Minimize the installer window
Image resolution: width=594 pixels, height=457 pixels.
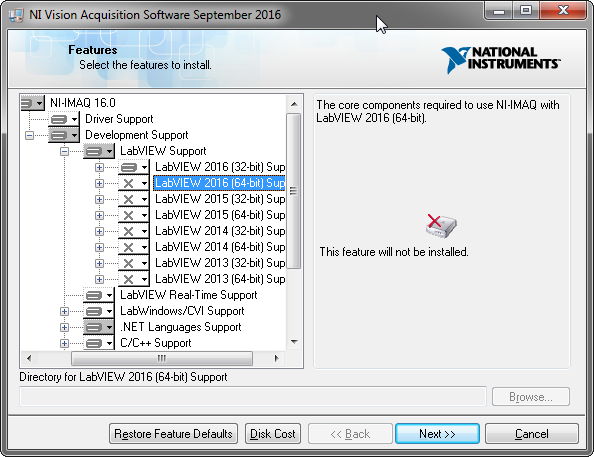[499, 11]
